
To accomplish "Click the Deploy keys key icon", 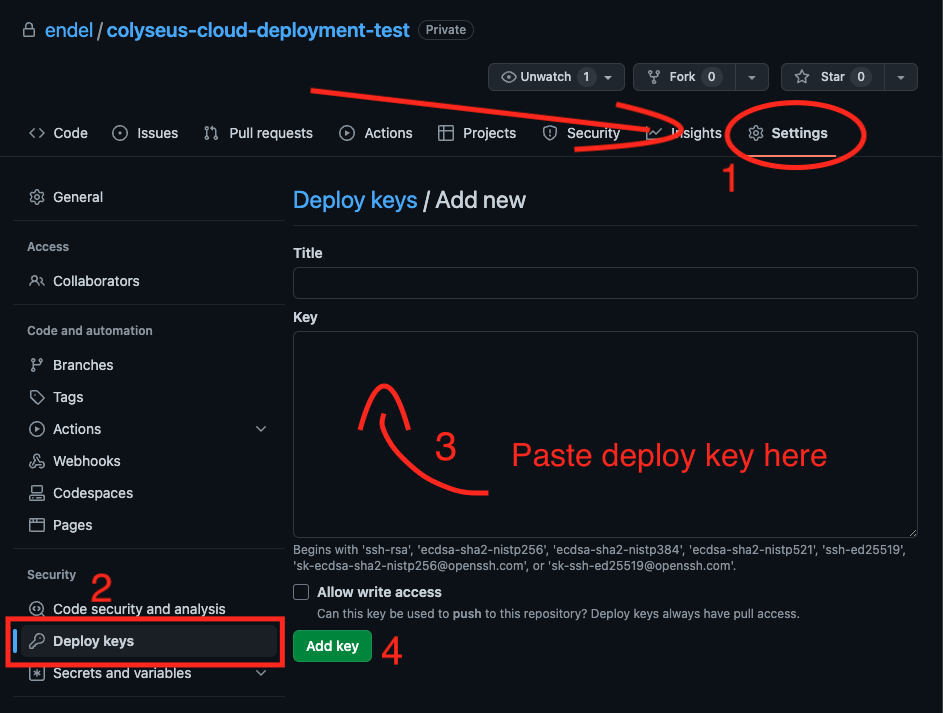I will coord(37,641).
